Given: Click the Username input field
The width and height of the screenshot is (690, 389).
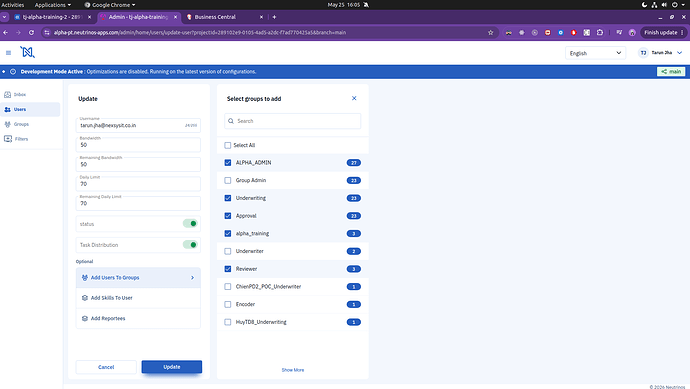Looking at the screenshot, I should 138,125.
